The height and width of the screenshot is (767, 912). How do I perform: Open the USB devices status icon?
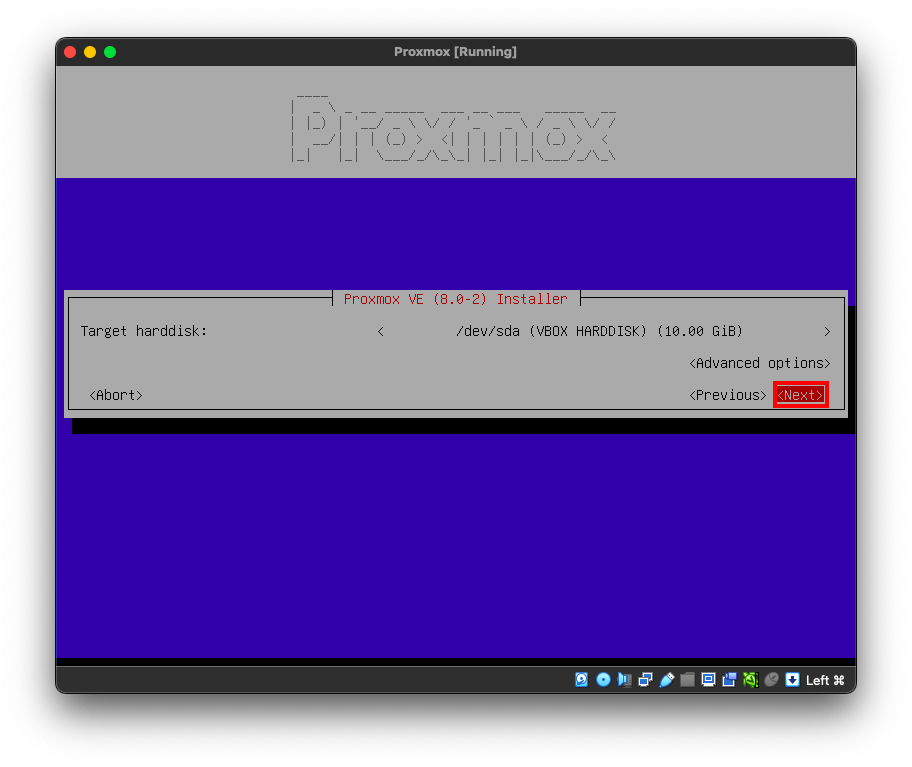click(667, 680)
